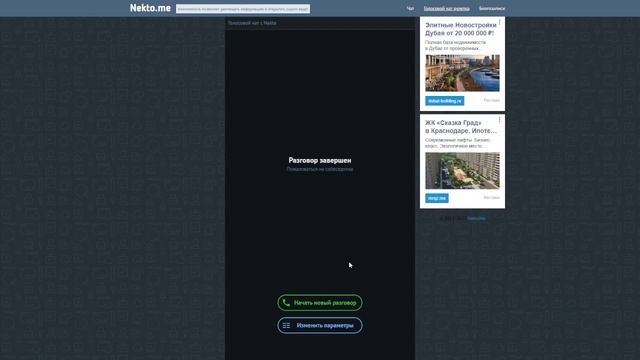Click the report link under 'Разговор завершен'
The image size is (640, 360).
tap(320, 169)
